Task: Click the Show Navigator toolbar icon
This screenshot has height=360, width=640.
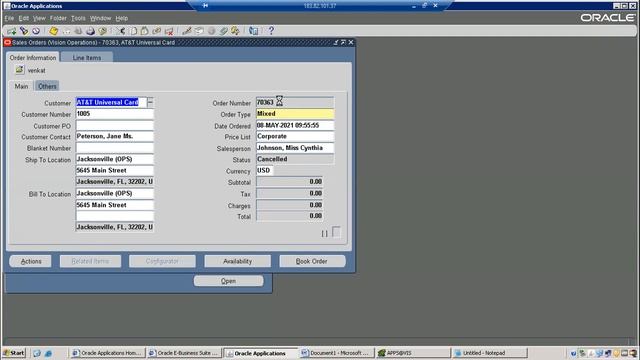Action: (x=36, y=31)
